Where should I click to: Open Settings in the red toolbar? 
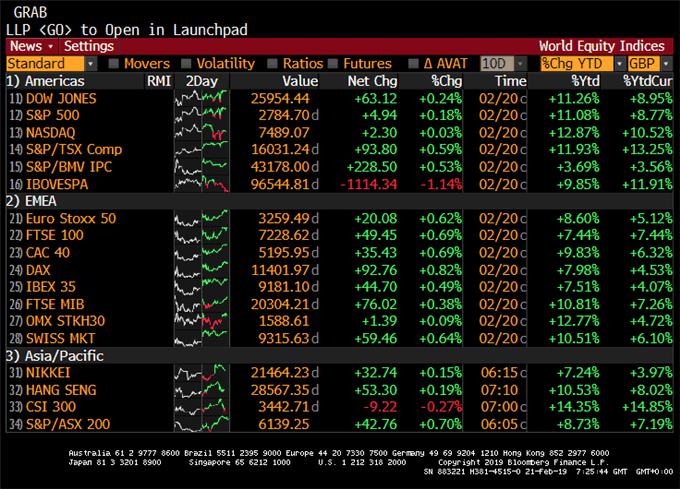tap(89, 46)
